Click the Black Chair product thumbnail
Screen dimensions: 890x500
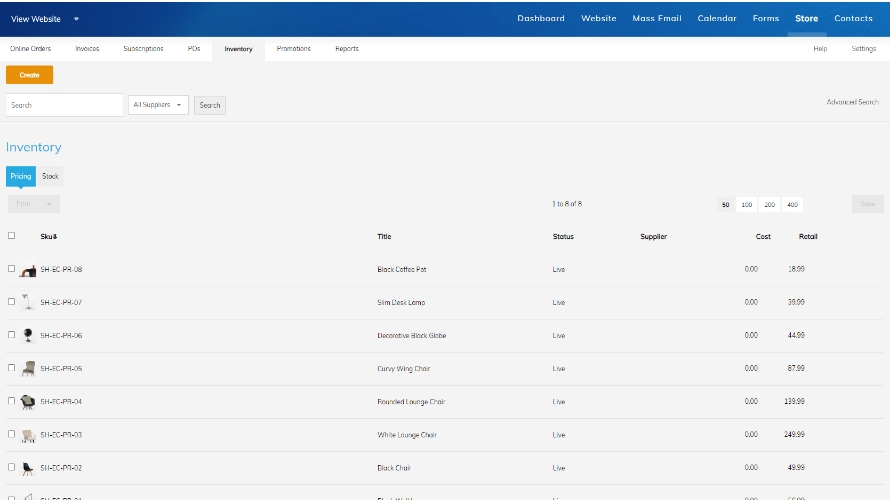tap(28, 467)
